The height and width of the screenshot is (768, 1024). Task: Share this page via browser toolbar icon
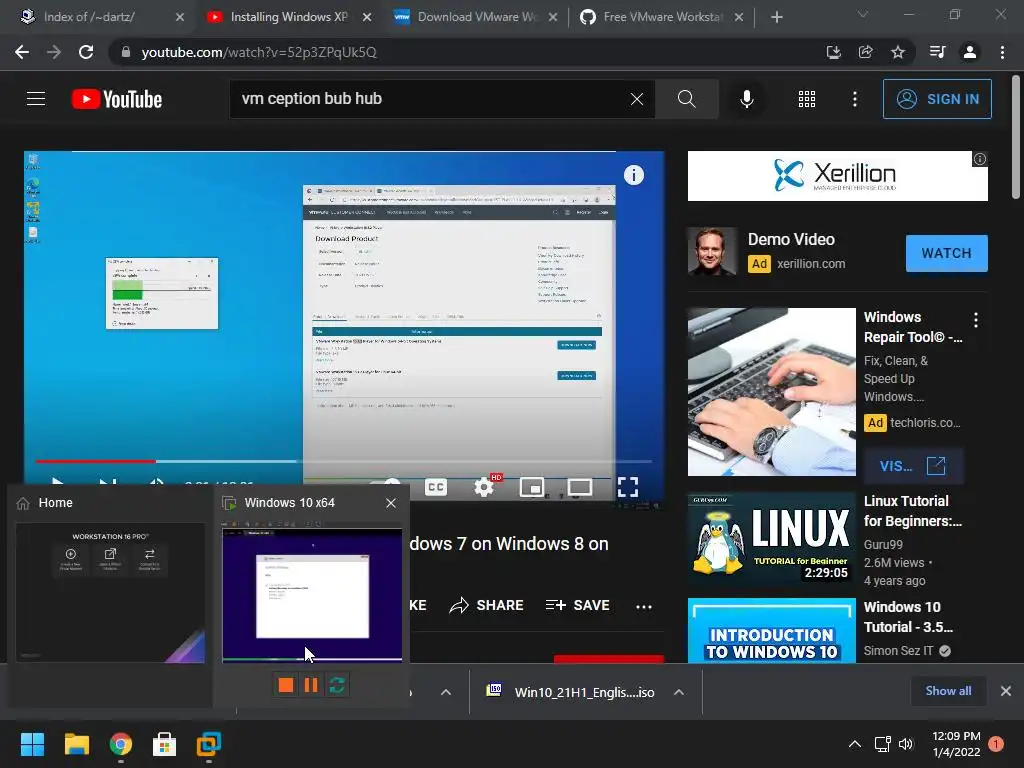coord(866,52)
